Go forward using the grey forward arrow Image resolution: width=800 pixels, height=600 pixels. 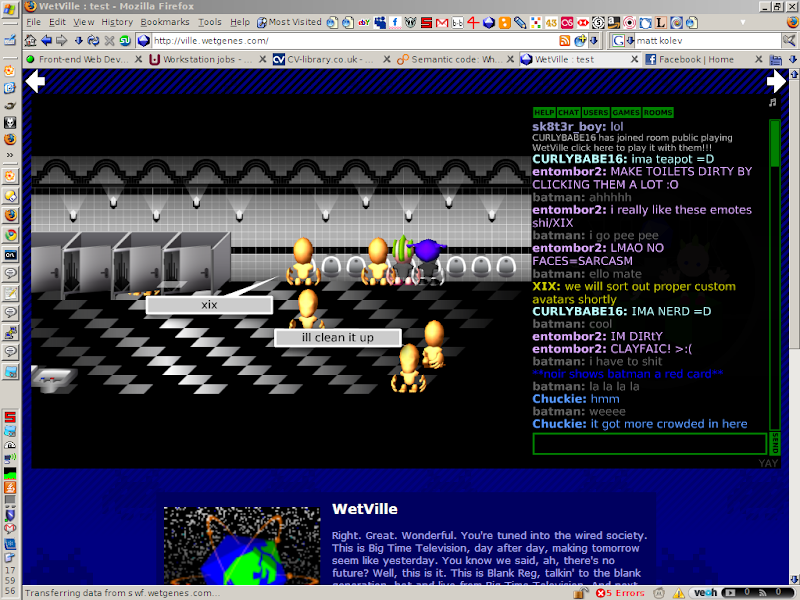(62, 40)
